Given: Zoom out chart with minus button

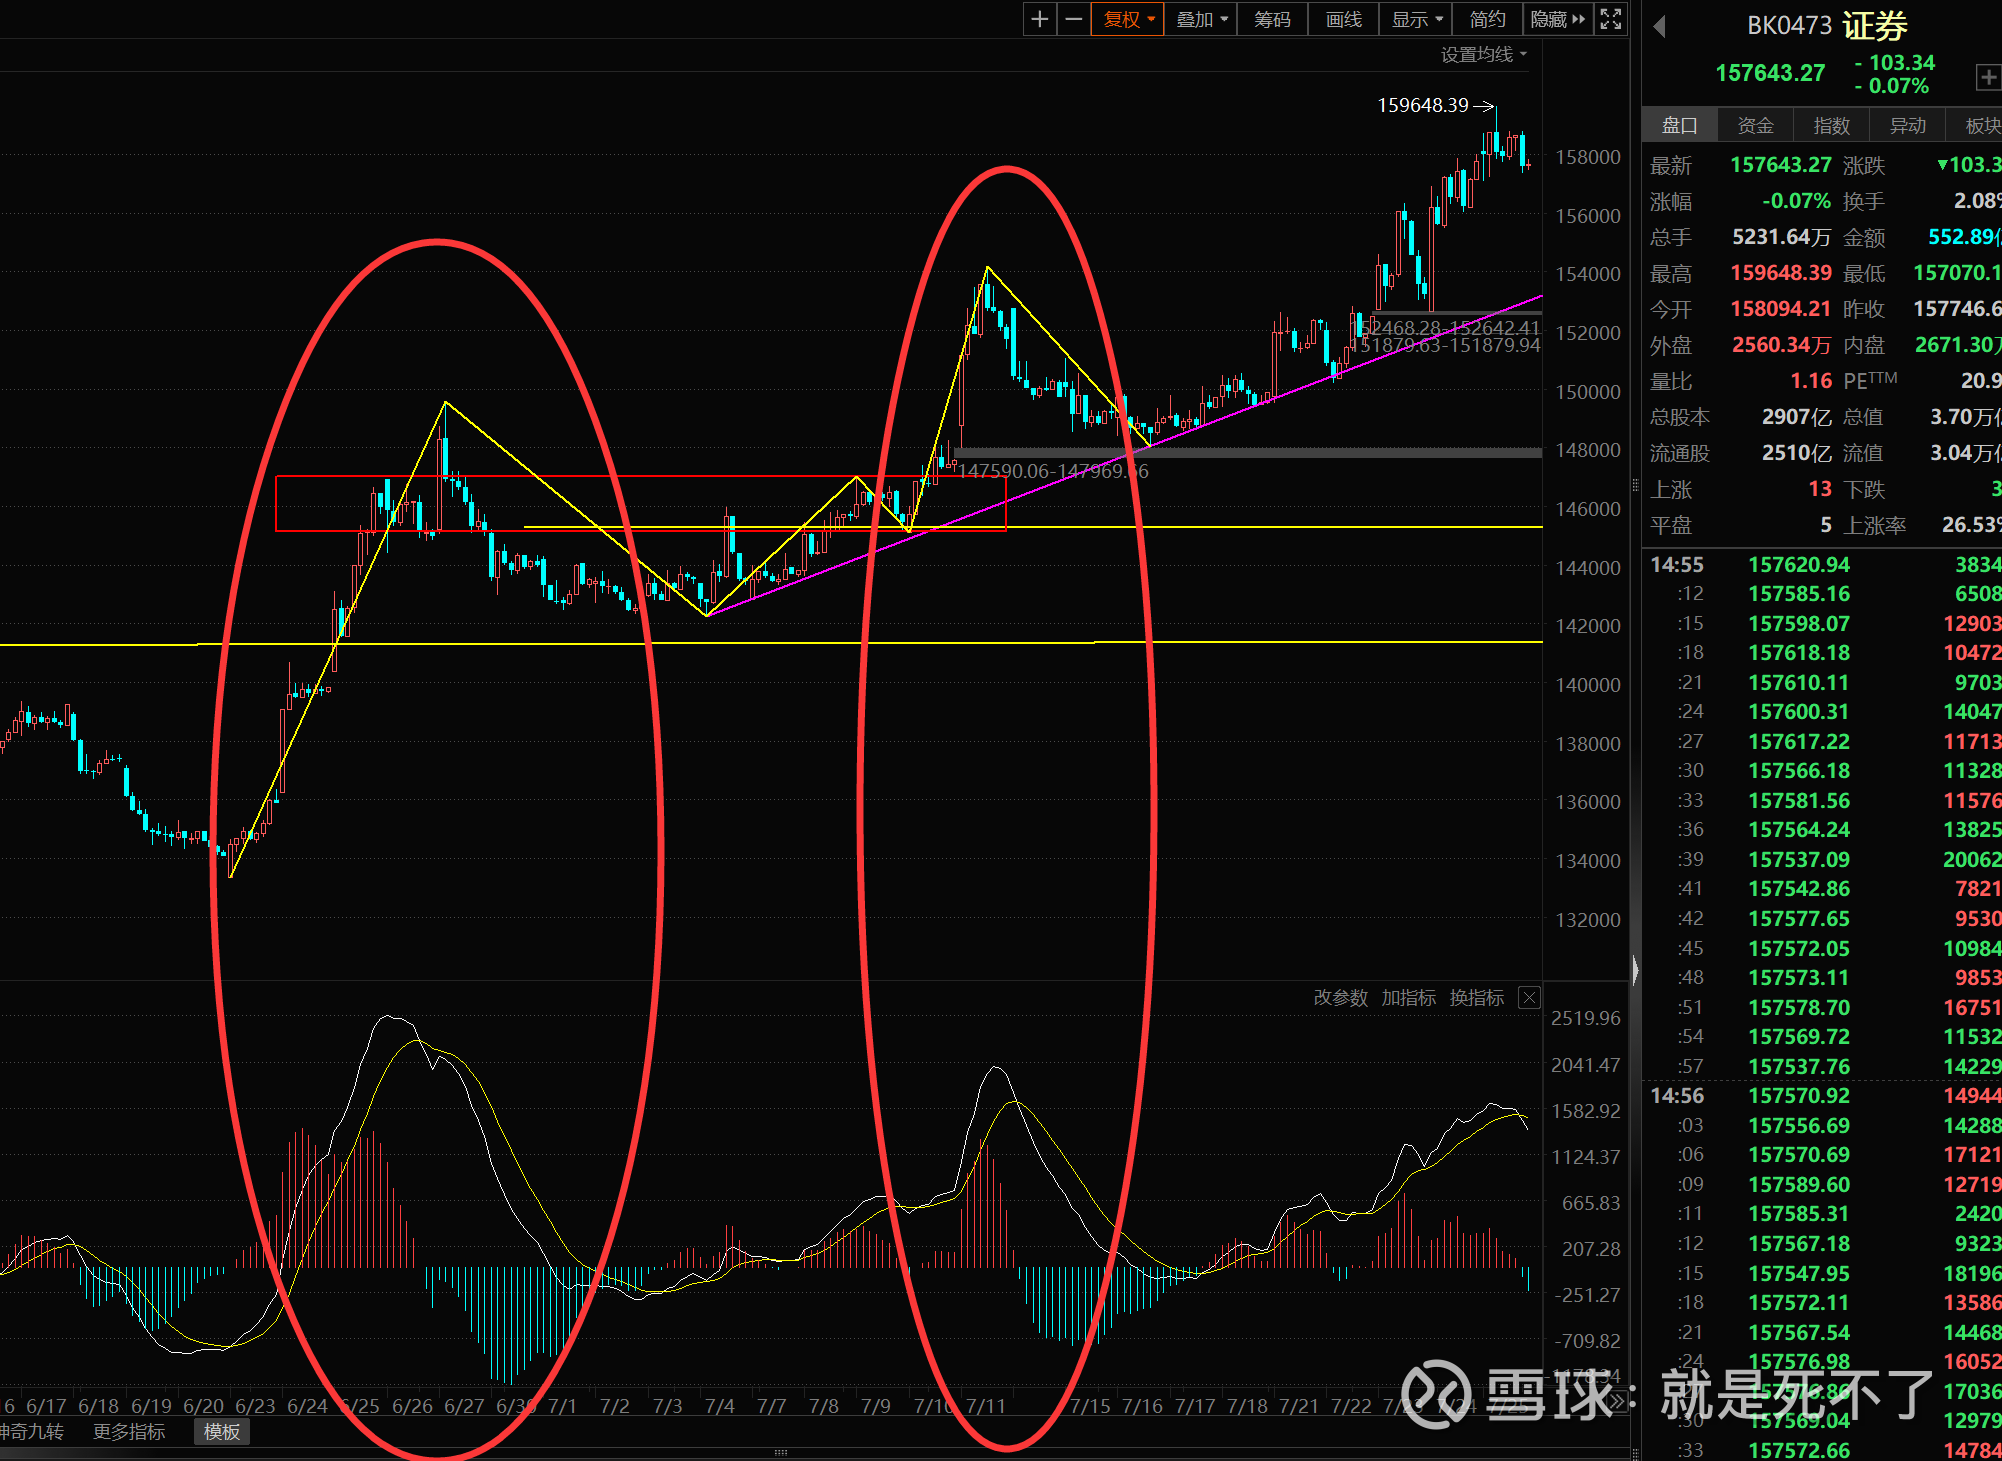Looking at the screenshot, I should click(x=1074, y=19).
